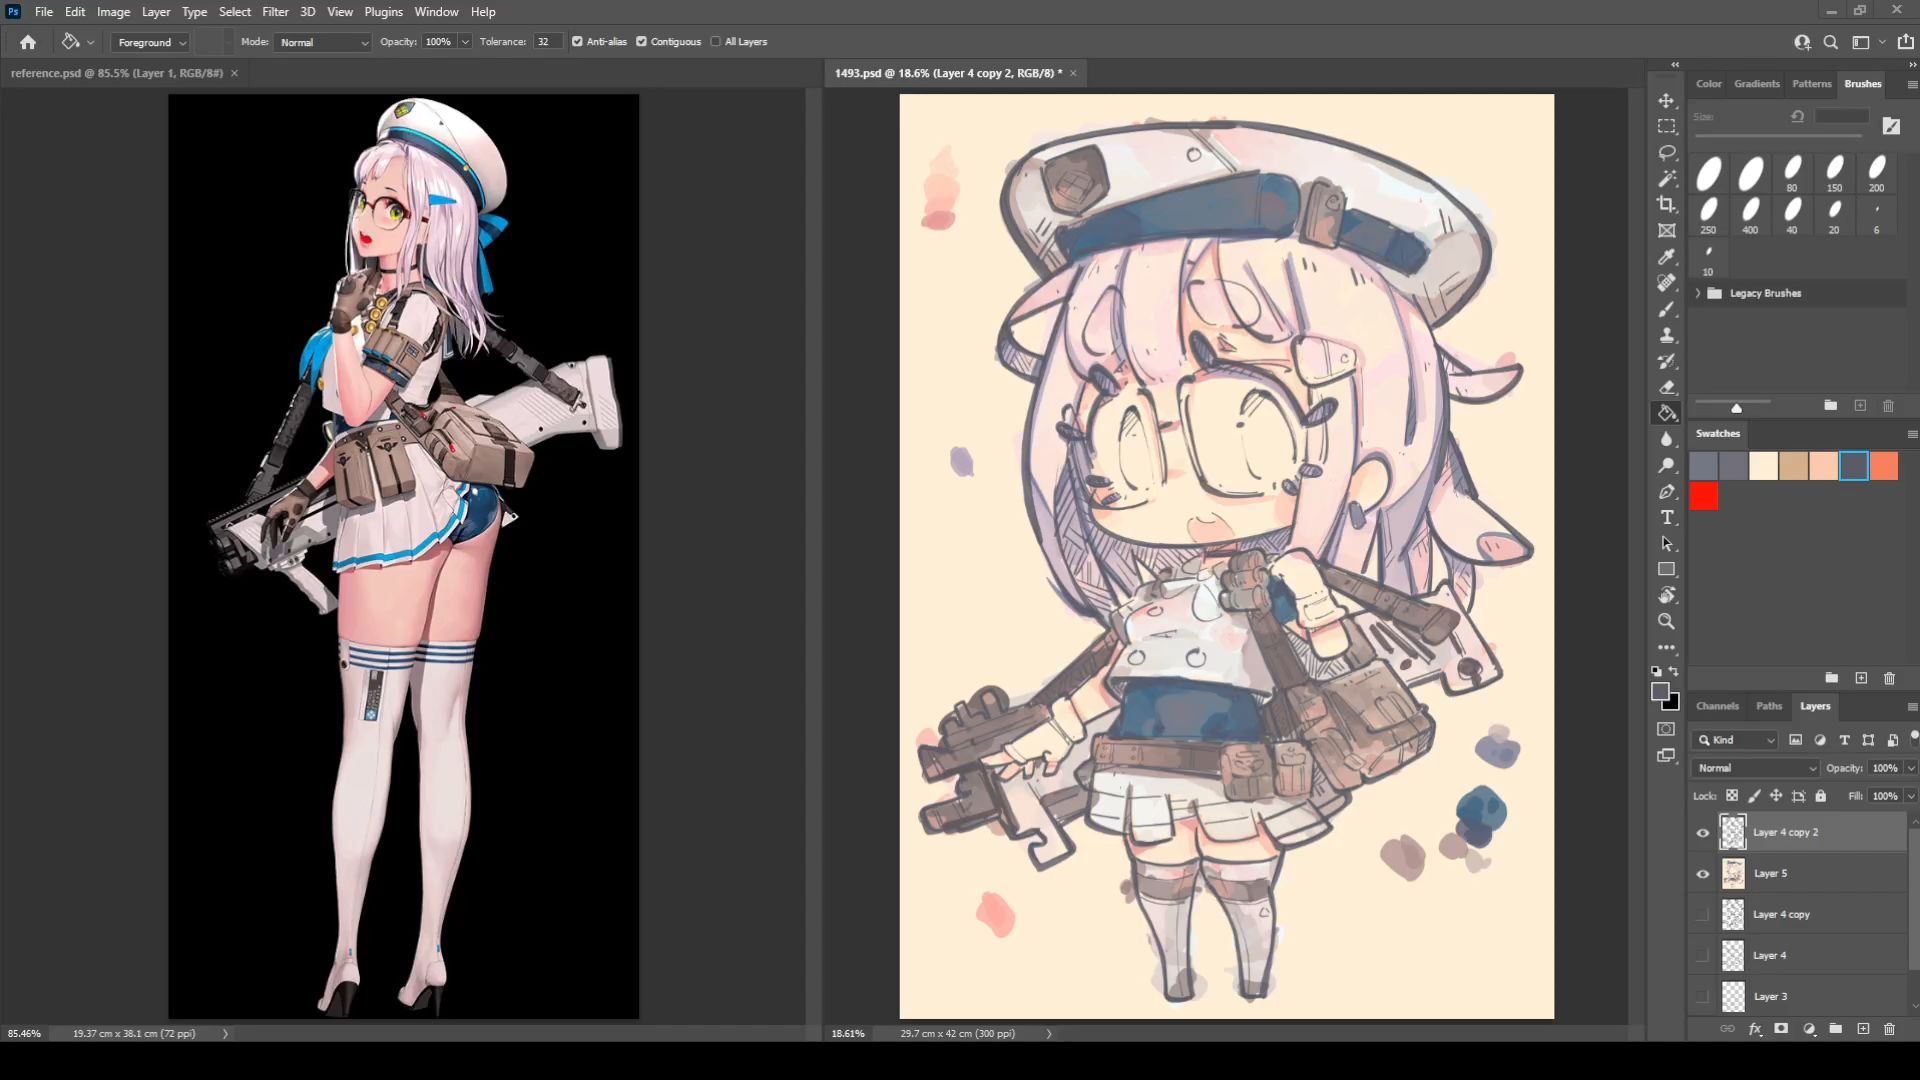Image resolution: width=1920 pixels, height=1080 pixels.
Task: Open the search icon in options bar
Action: click(1830, 42)
